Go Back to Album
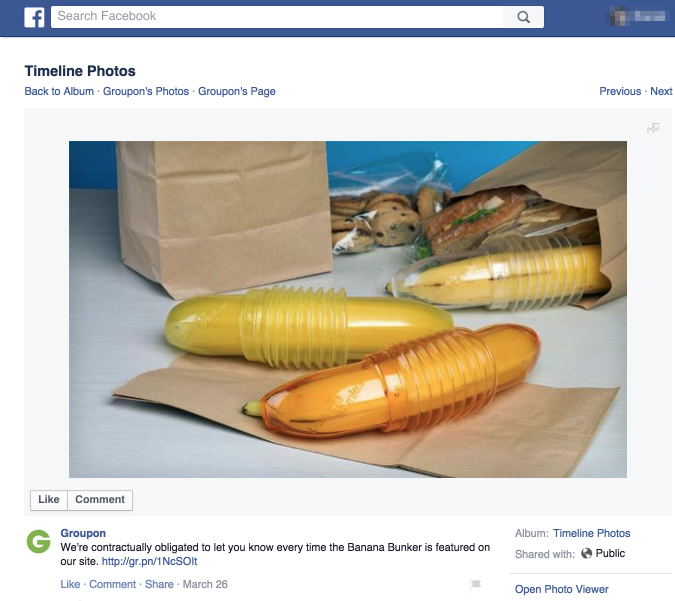 [x=59, y=91]
